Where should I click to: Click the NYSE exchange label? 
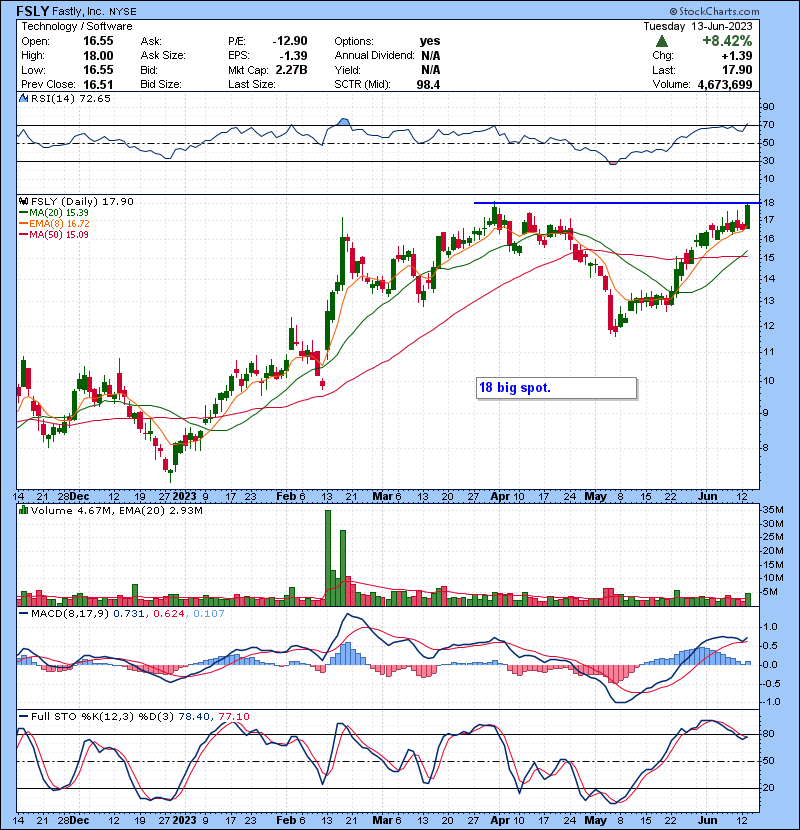123,12
